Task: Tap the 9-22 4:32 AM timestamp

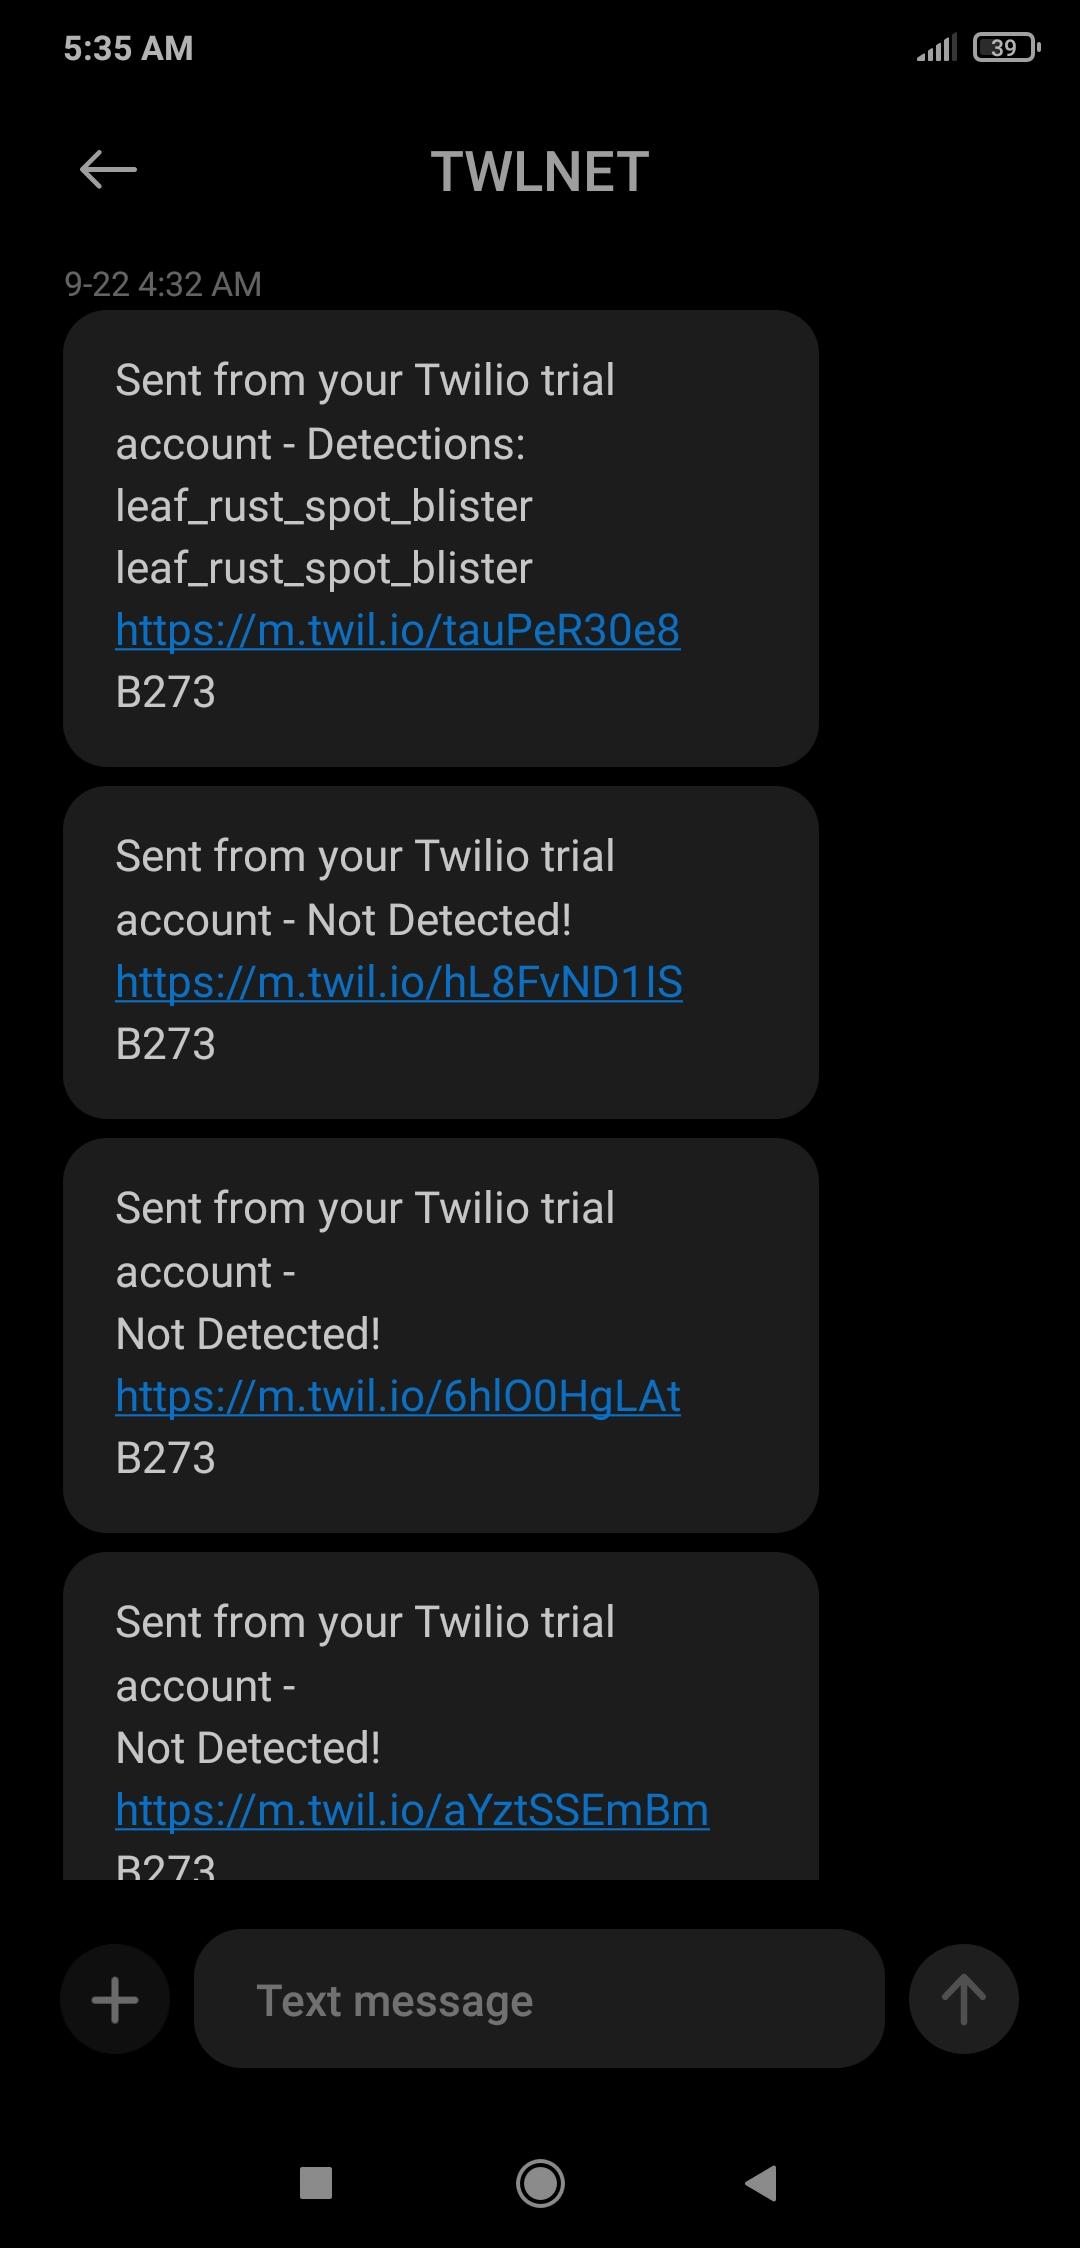Action: click(163, 285)
